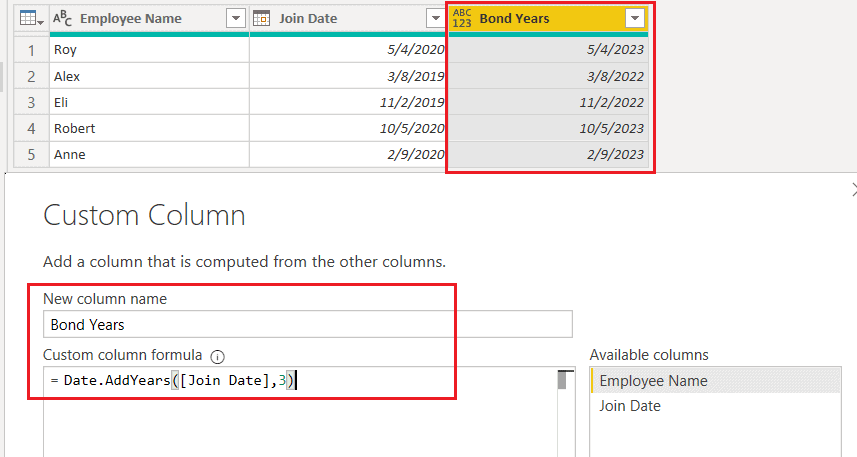Select row number 1
Screen dimensions: 857x457
coord(31,50)
